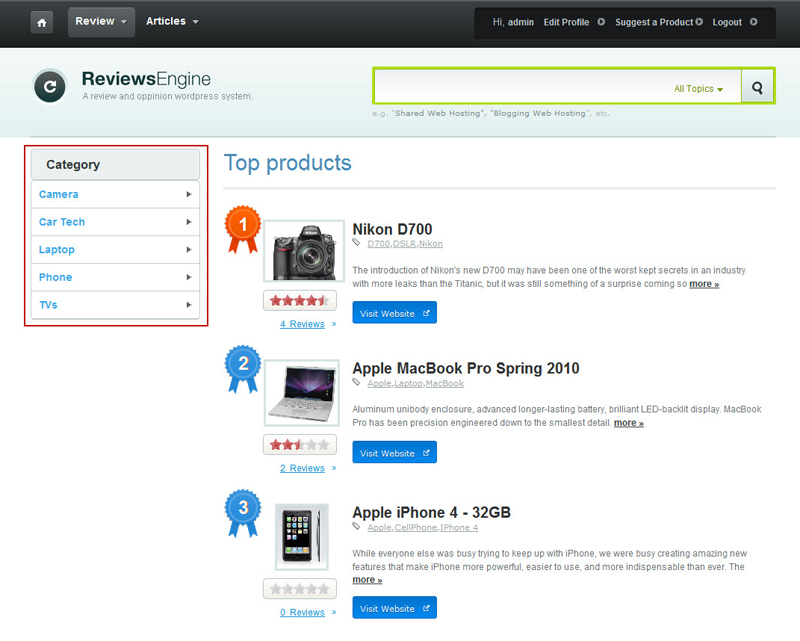Open the Articles dropdown menu

[x=172, y=21]
